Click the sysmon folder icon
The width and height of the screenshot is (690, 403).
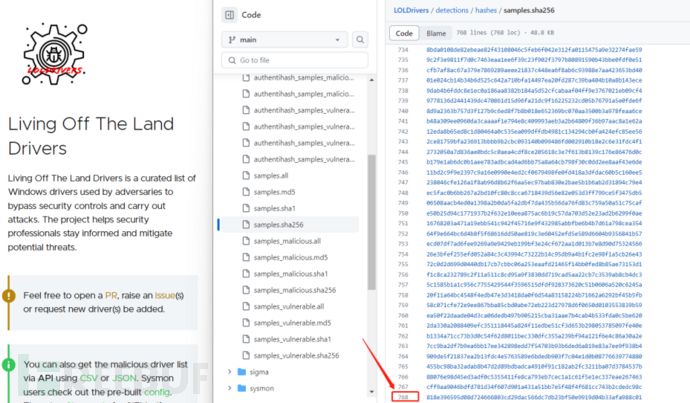(240, 387)
